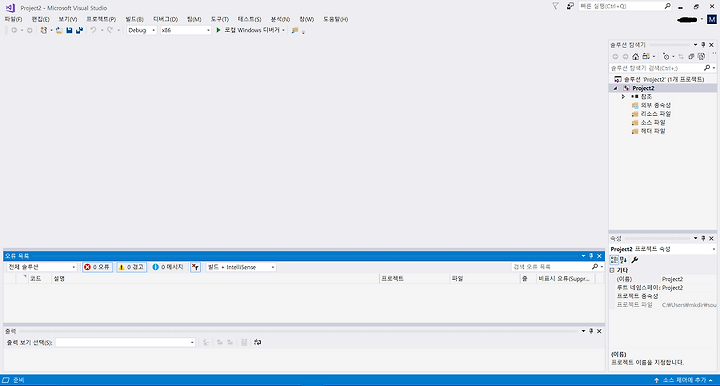Click the navigate forward toolbar icon
The width and height of the screenshot is (720, 386).
coord(29,30)
